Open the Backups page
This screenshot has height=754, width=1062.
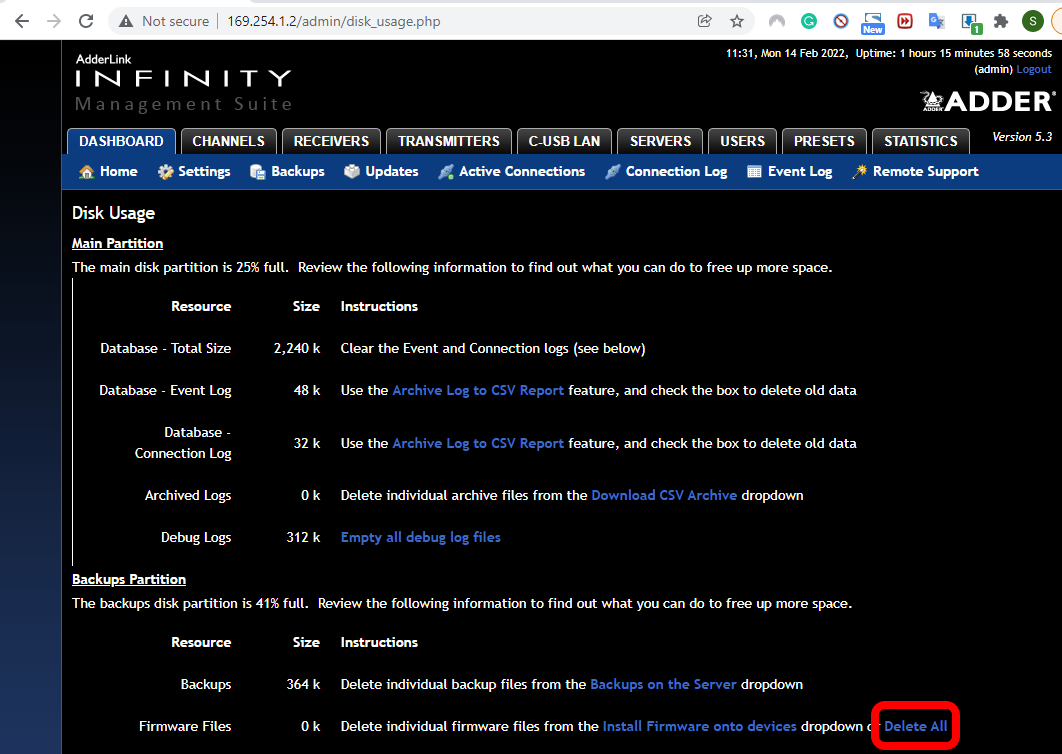point(287,171)
